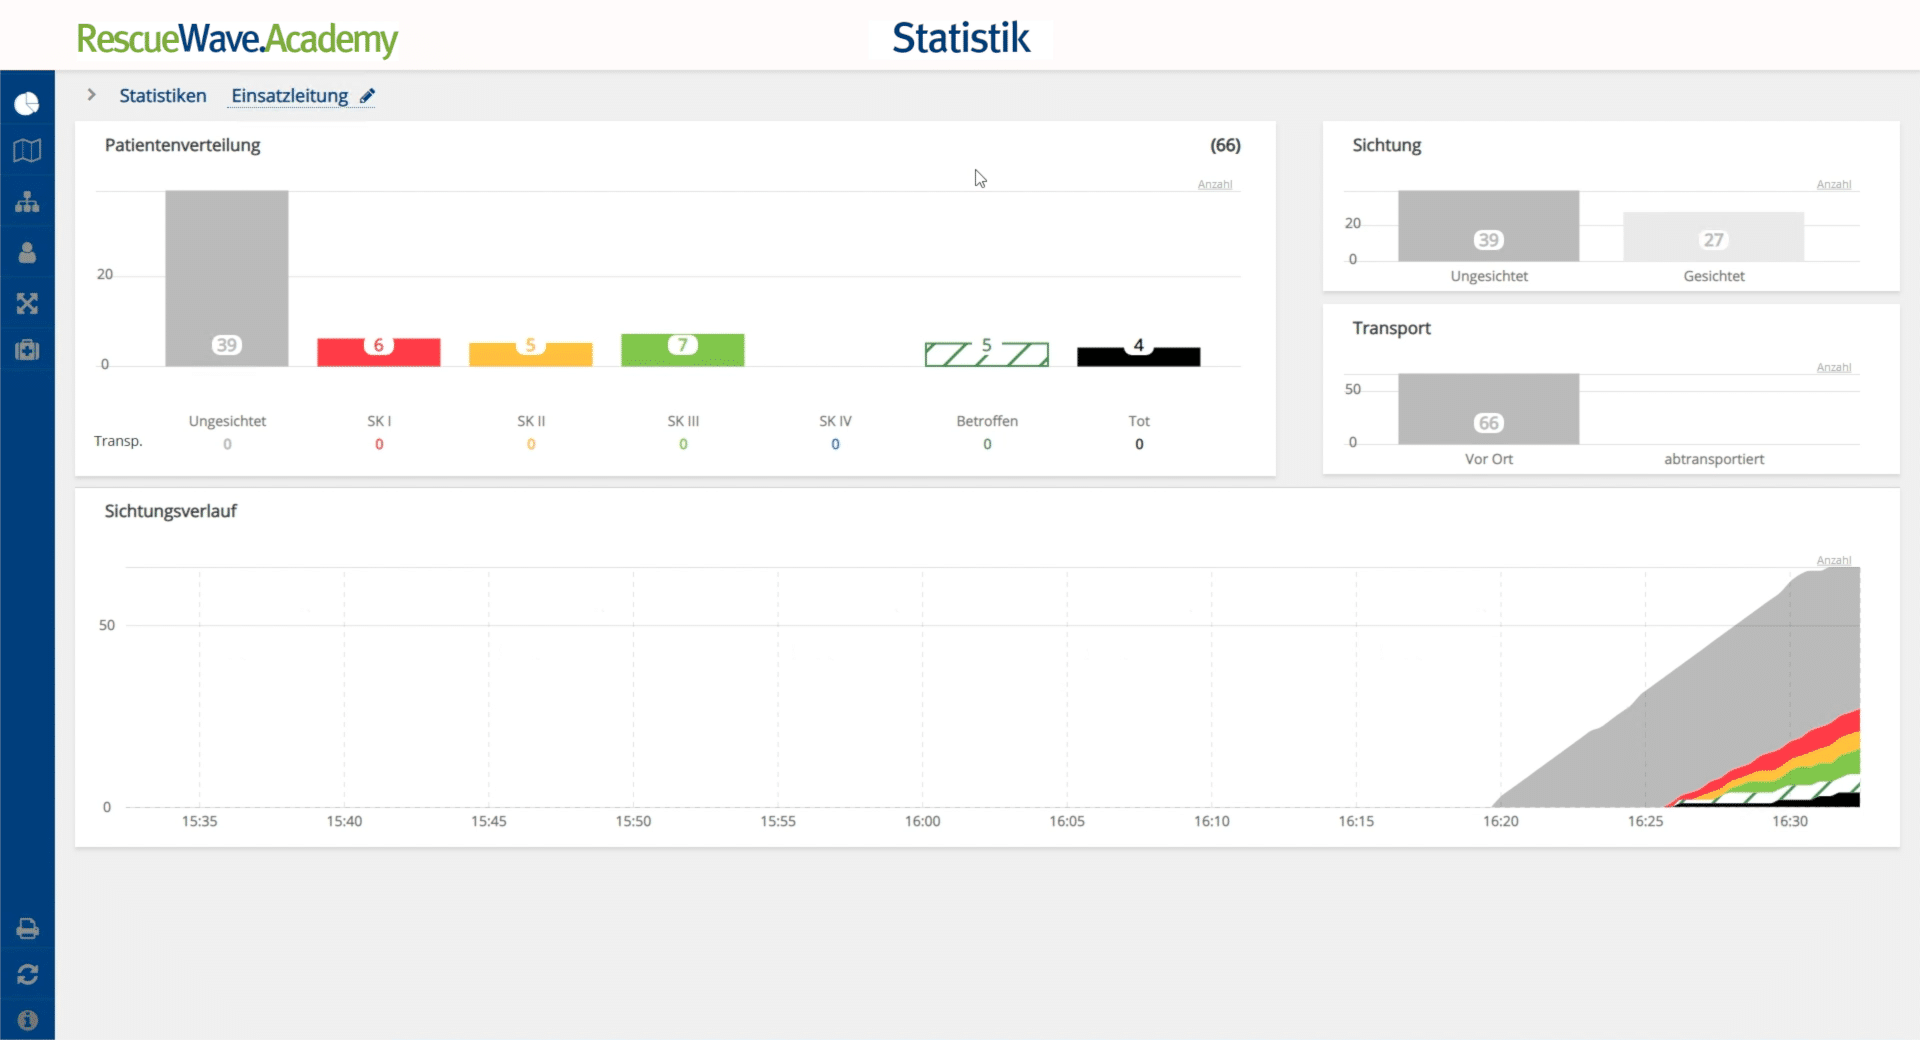1920x1040 pixels.
Task: Click the 'Transp.' row label
Action: pos(118,441)
